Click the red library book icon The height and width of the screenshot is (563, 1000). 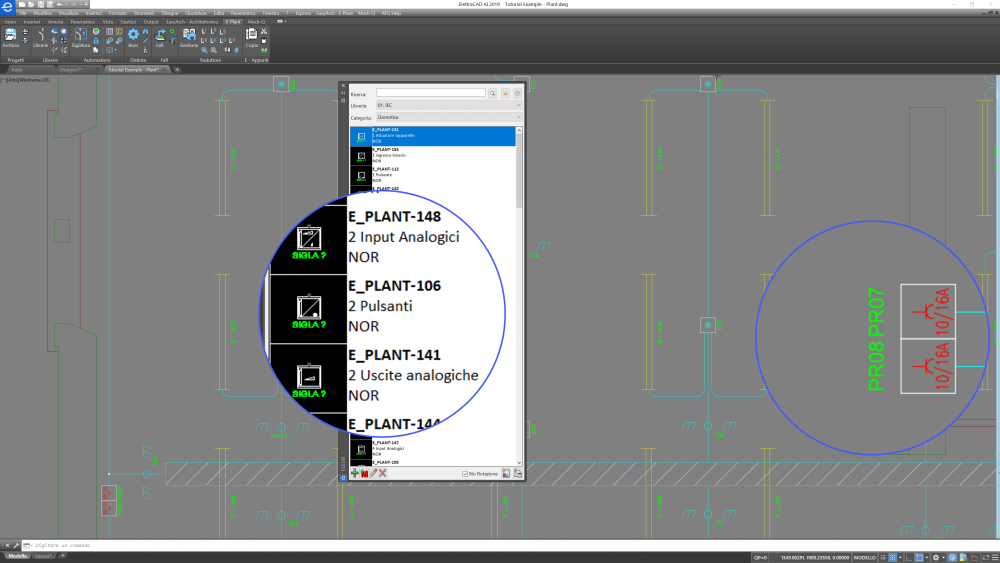click(364, 473)
